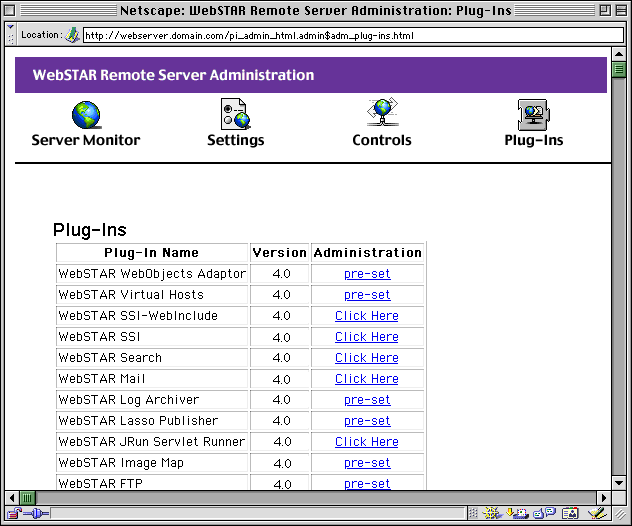Click the window resize grip corner
632x526 pixels.
[x=620, y=514]
